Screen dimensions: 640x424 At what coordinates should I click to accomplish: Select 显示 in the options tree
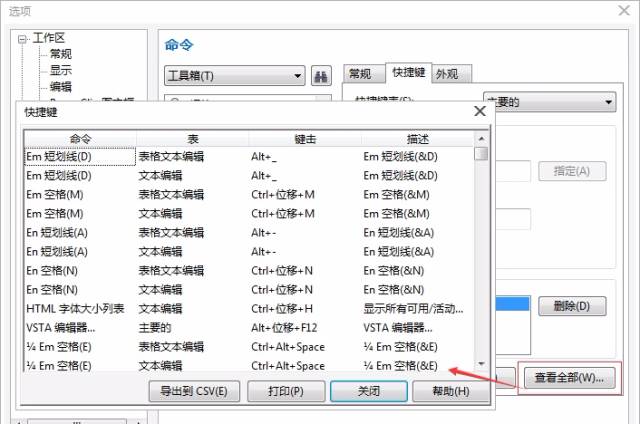pyautogui.click(x=60, y=70)
